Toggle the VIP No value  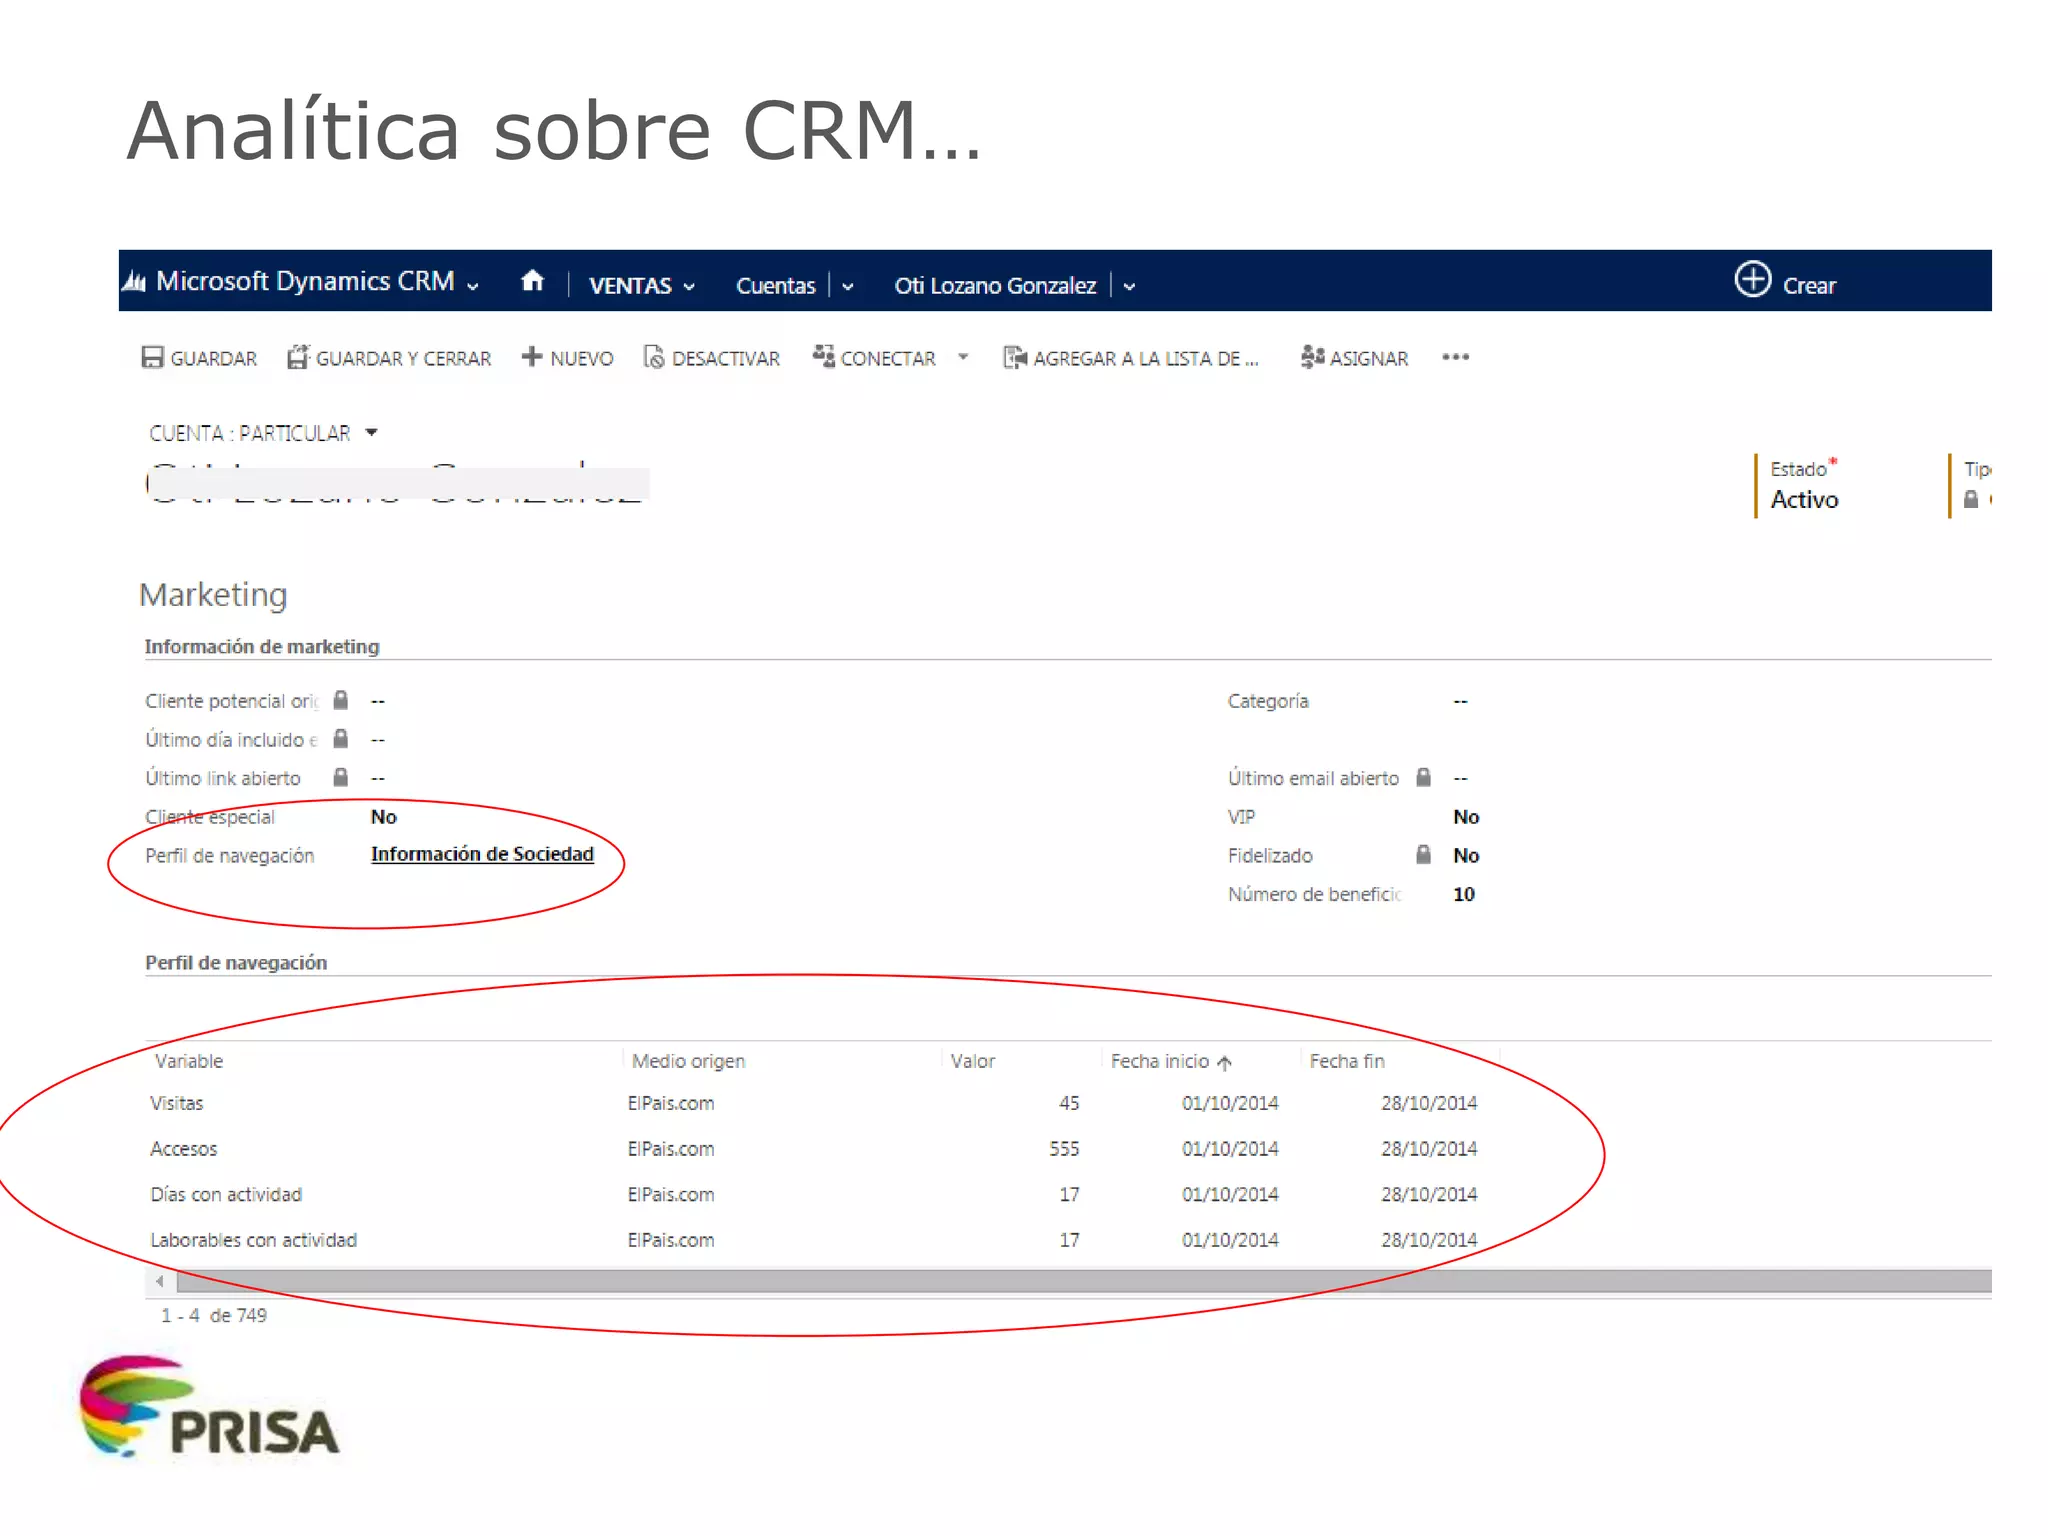click(1466, 816)
